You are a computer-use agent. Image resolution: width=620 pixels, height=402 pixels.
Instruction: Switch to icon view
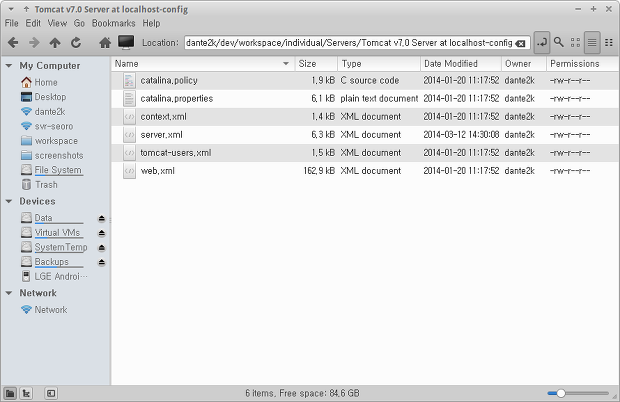click(x=575, y=42)
